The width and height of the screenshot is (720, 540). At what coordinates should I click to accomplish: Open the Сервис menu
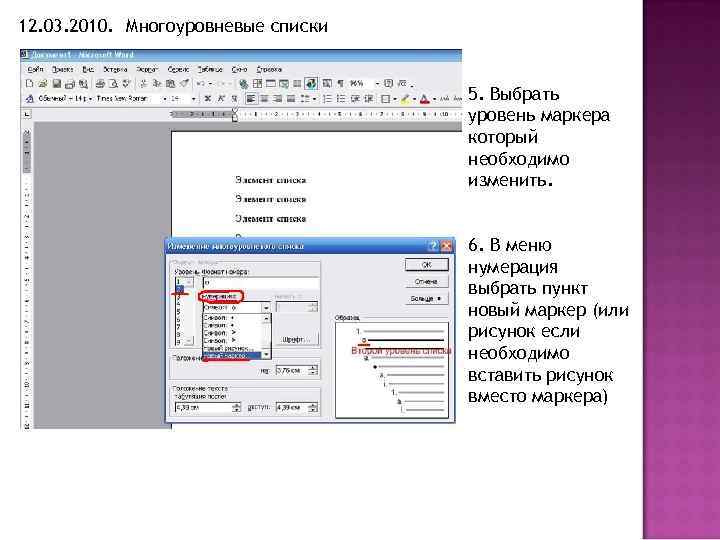click(178, 70)
